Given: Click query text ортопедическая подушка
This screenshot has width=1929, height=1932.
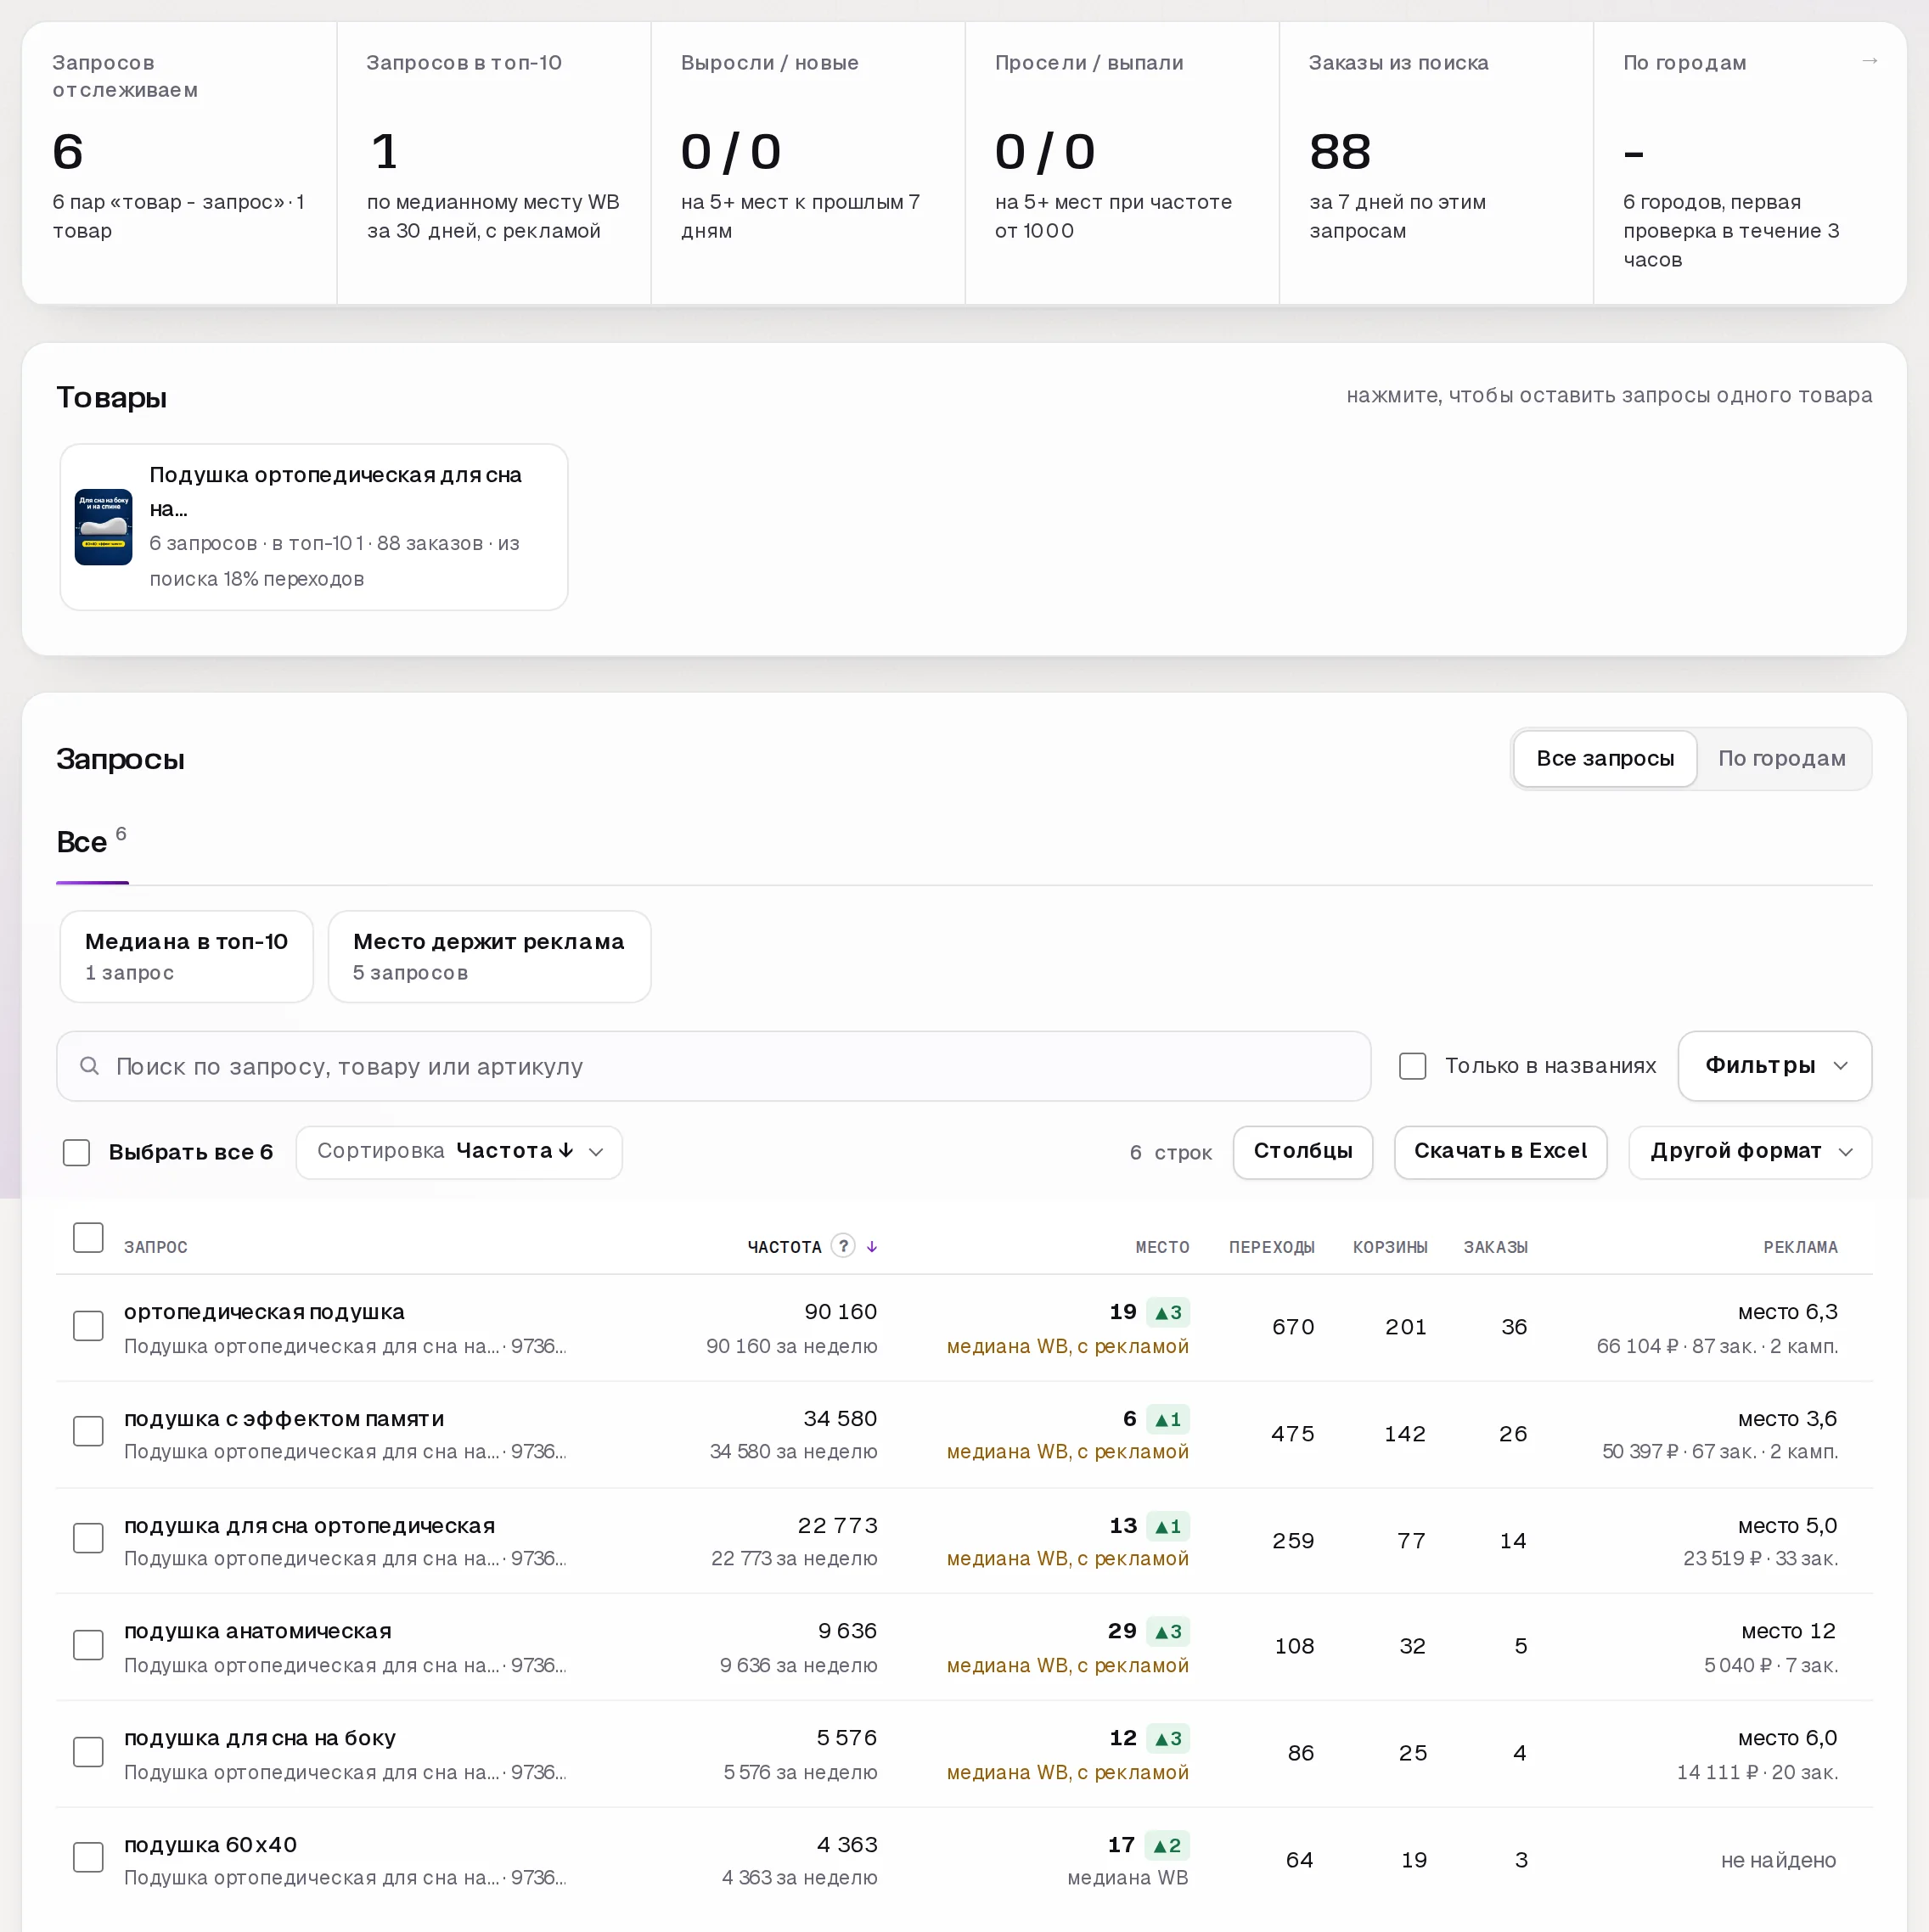Looking at the screenshot, I should (x=264, y=1311).
